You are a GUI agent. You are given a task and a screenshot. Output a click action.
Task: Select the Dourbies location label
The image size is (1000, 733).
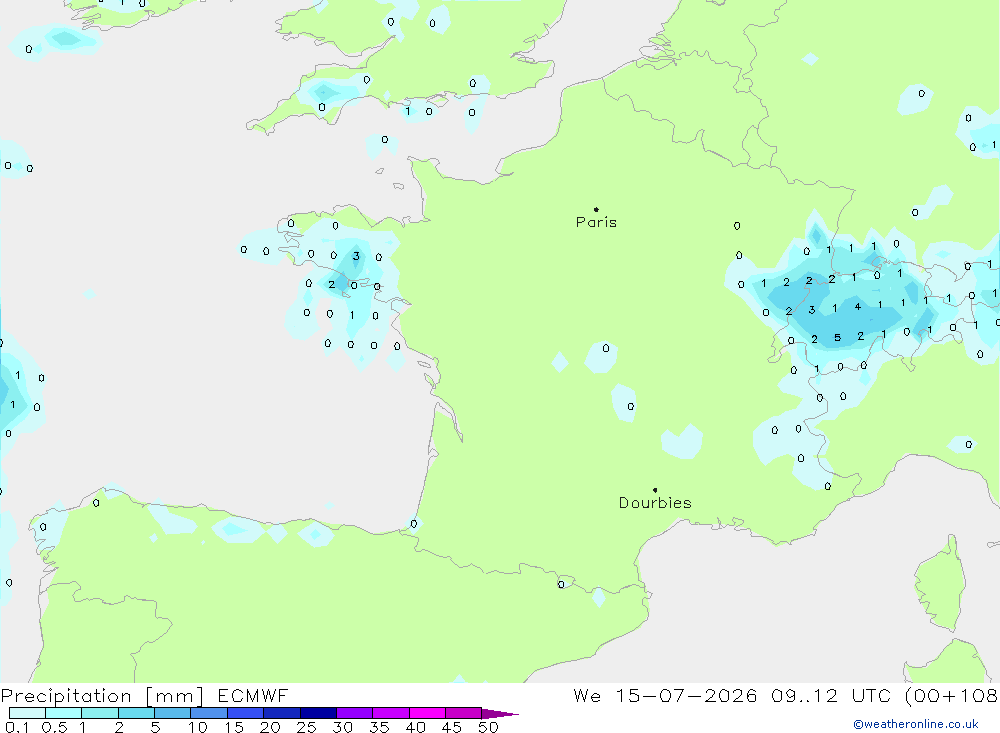coord(655,503)
